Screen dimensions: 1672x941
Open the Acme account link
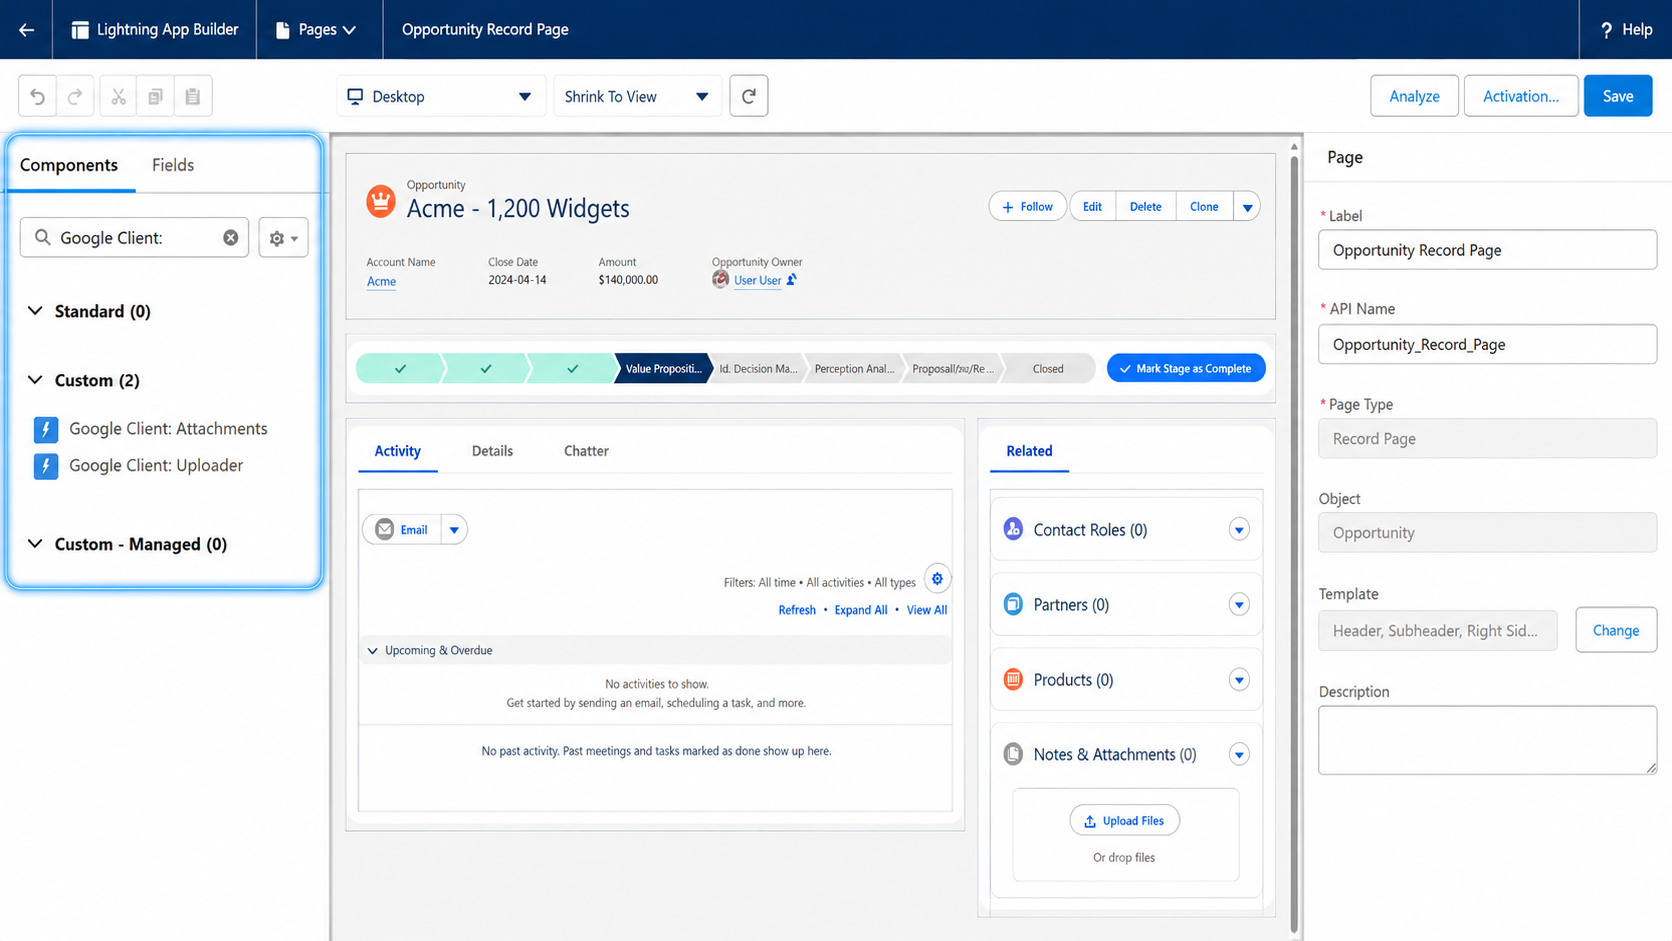(381, 281)
